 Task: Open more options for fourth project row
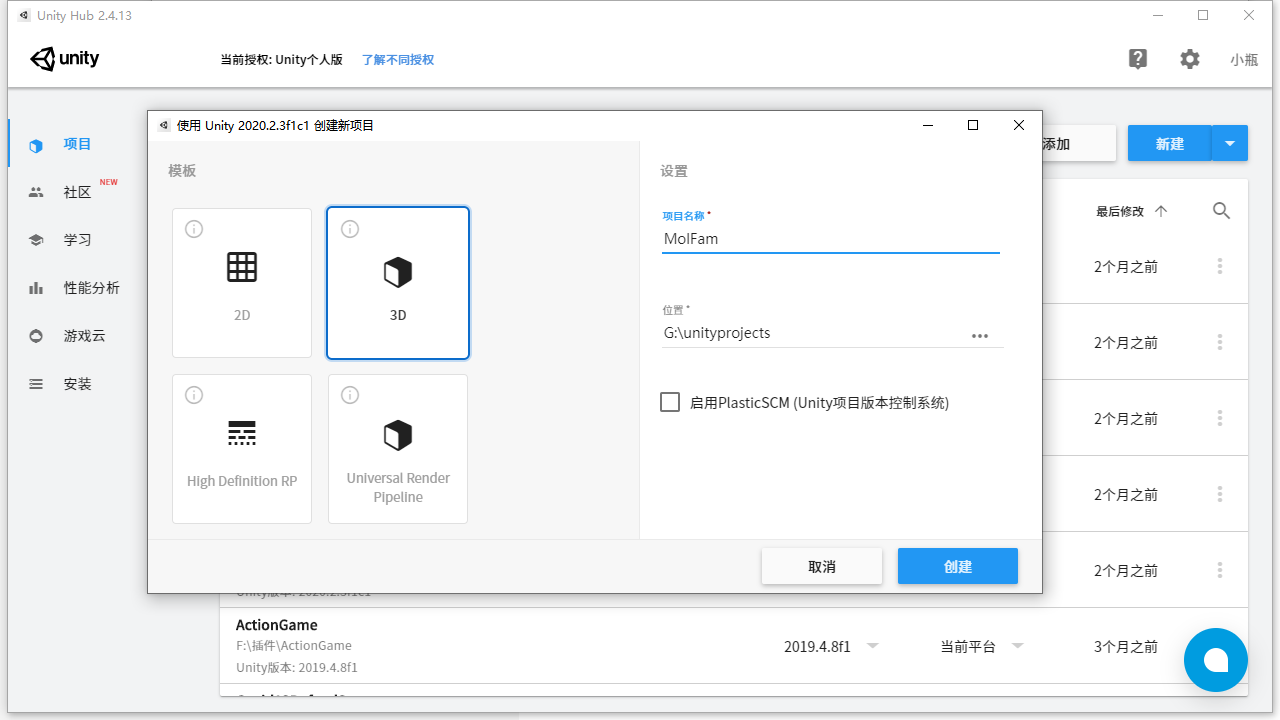click(x=1220, y=494)
